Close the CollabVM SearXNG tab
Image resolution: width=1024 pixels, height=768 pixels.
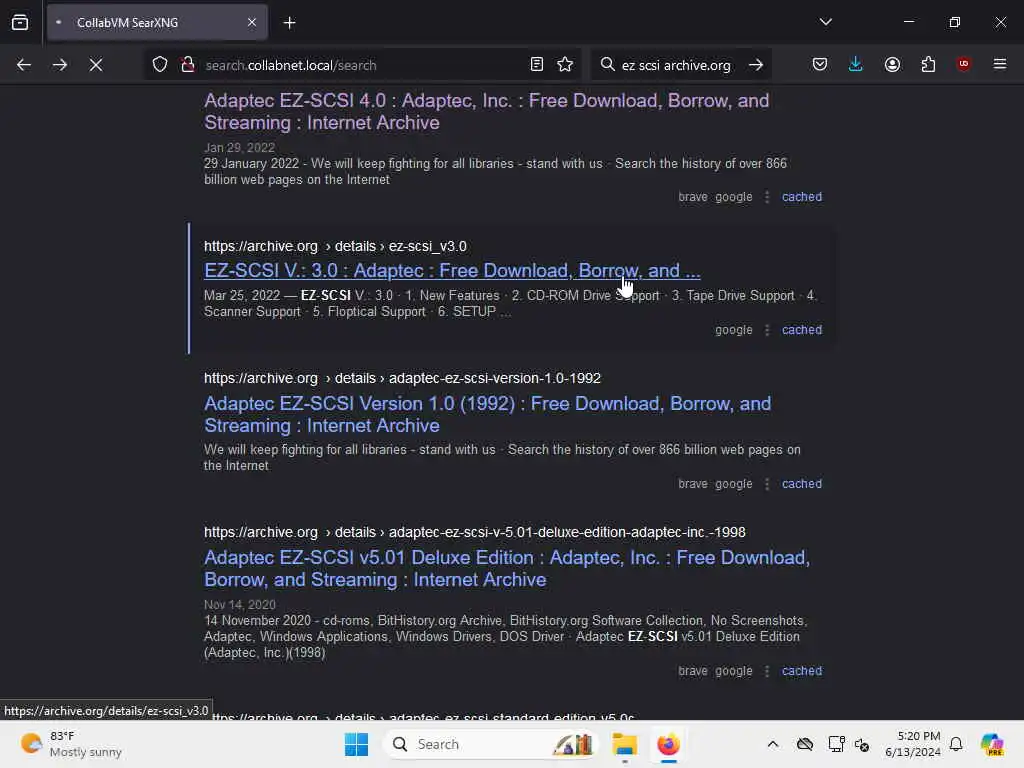pos(252,23)
